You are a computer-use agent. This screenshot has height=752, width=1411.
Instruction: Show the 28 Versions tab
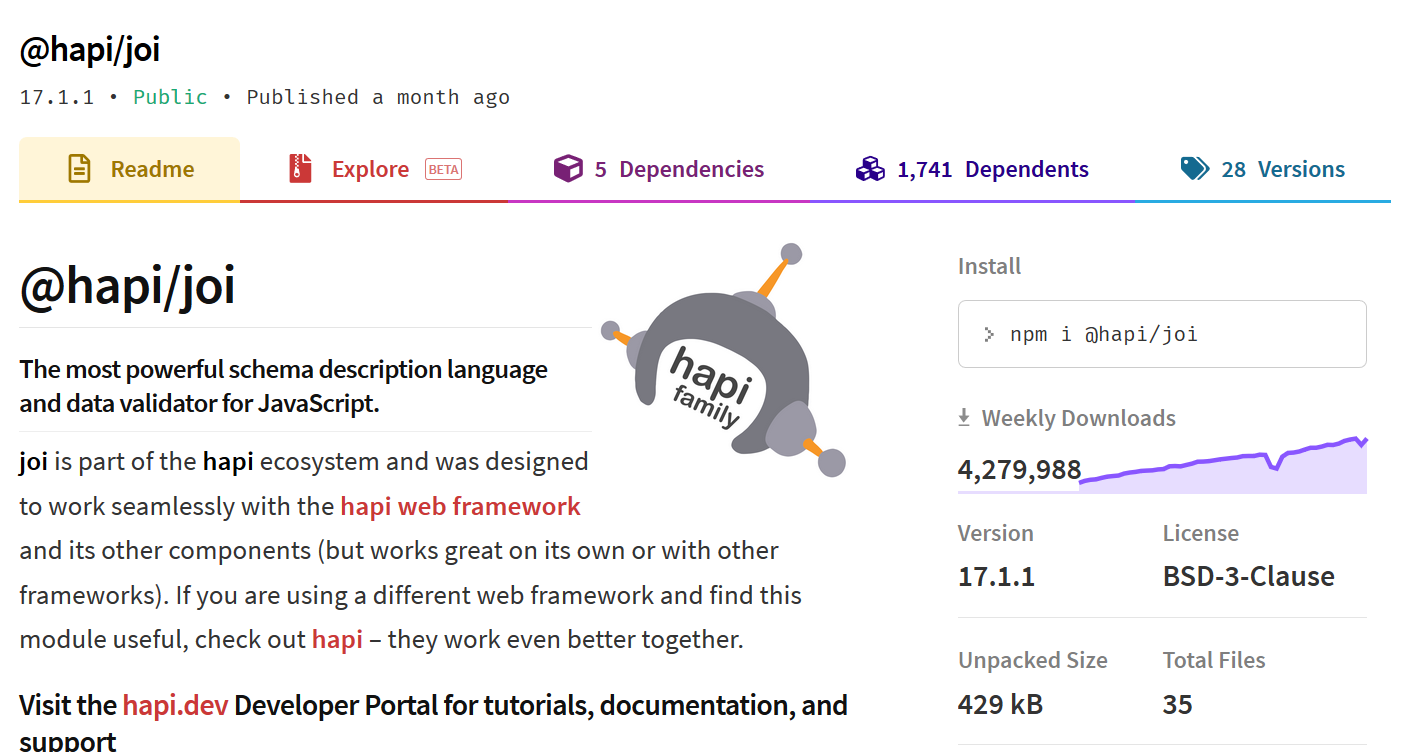coord(1283,169)
